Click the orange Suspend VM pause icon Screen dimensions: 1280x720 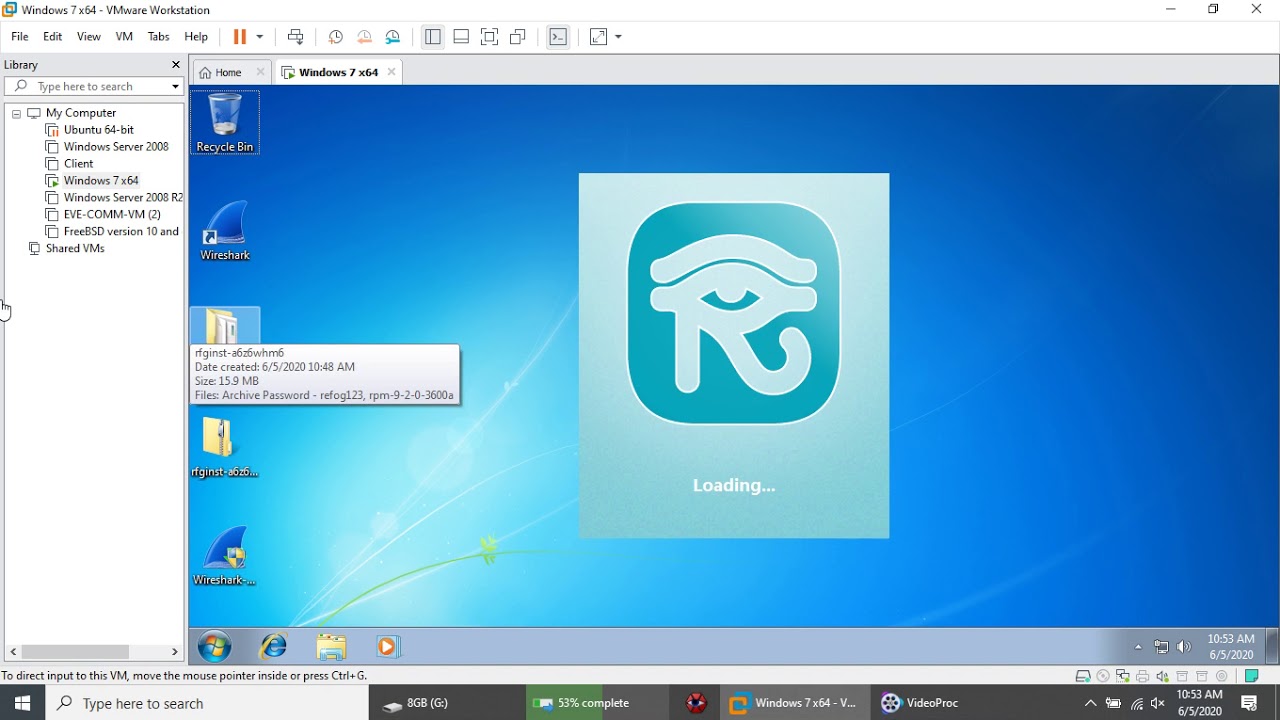click(240, 37)
